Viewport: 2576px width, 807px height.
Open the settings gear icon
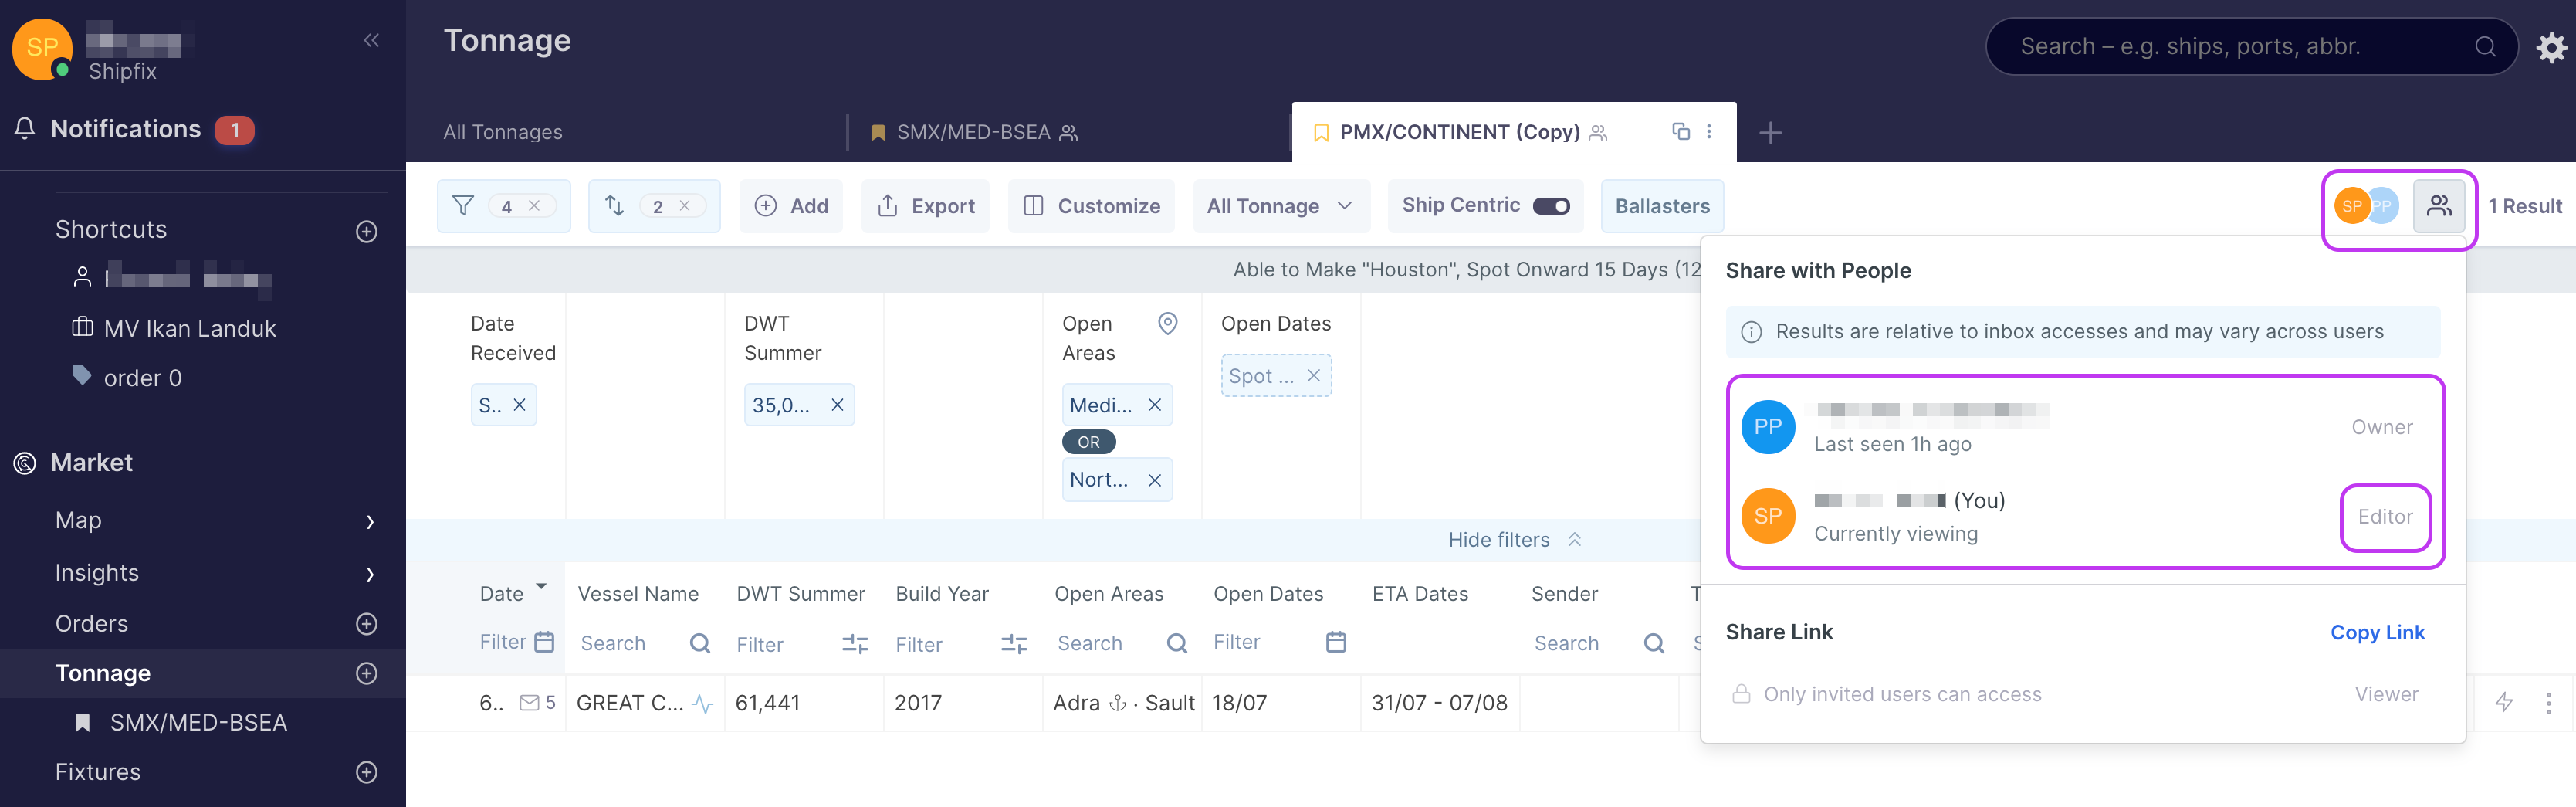(x=2550, y=47)
